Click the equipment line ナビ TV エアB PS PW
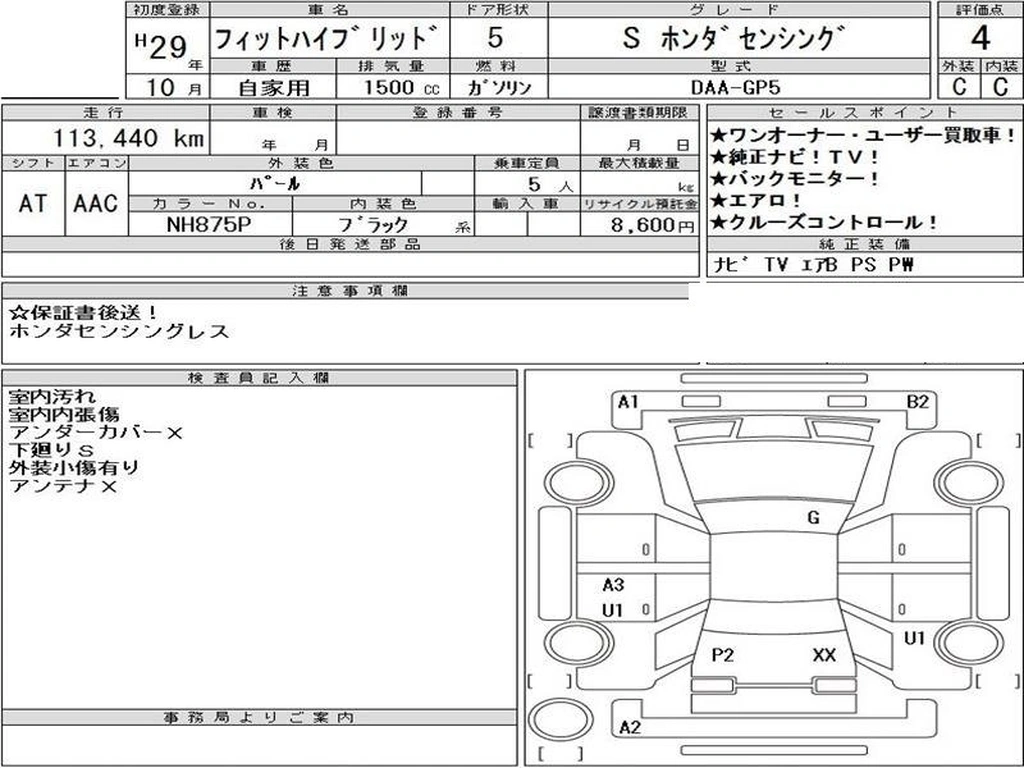Screen dimensions: 1024x768 coord(812,264)
